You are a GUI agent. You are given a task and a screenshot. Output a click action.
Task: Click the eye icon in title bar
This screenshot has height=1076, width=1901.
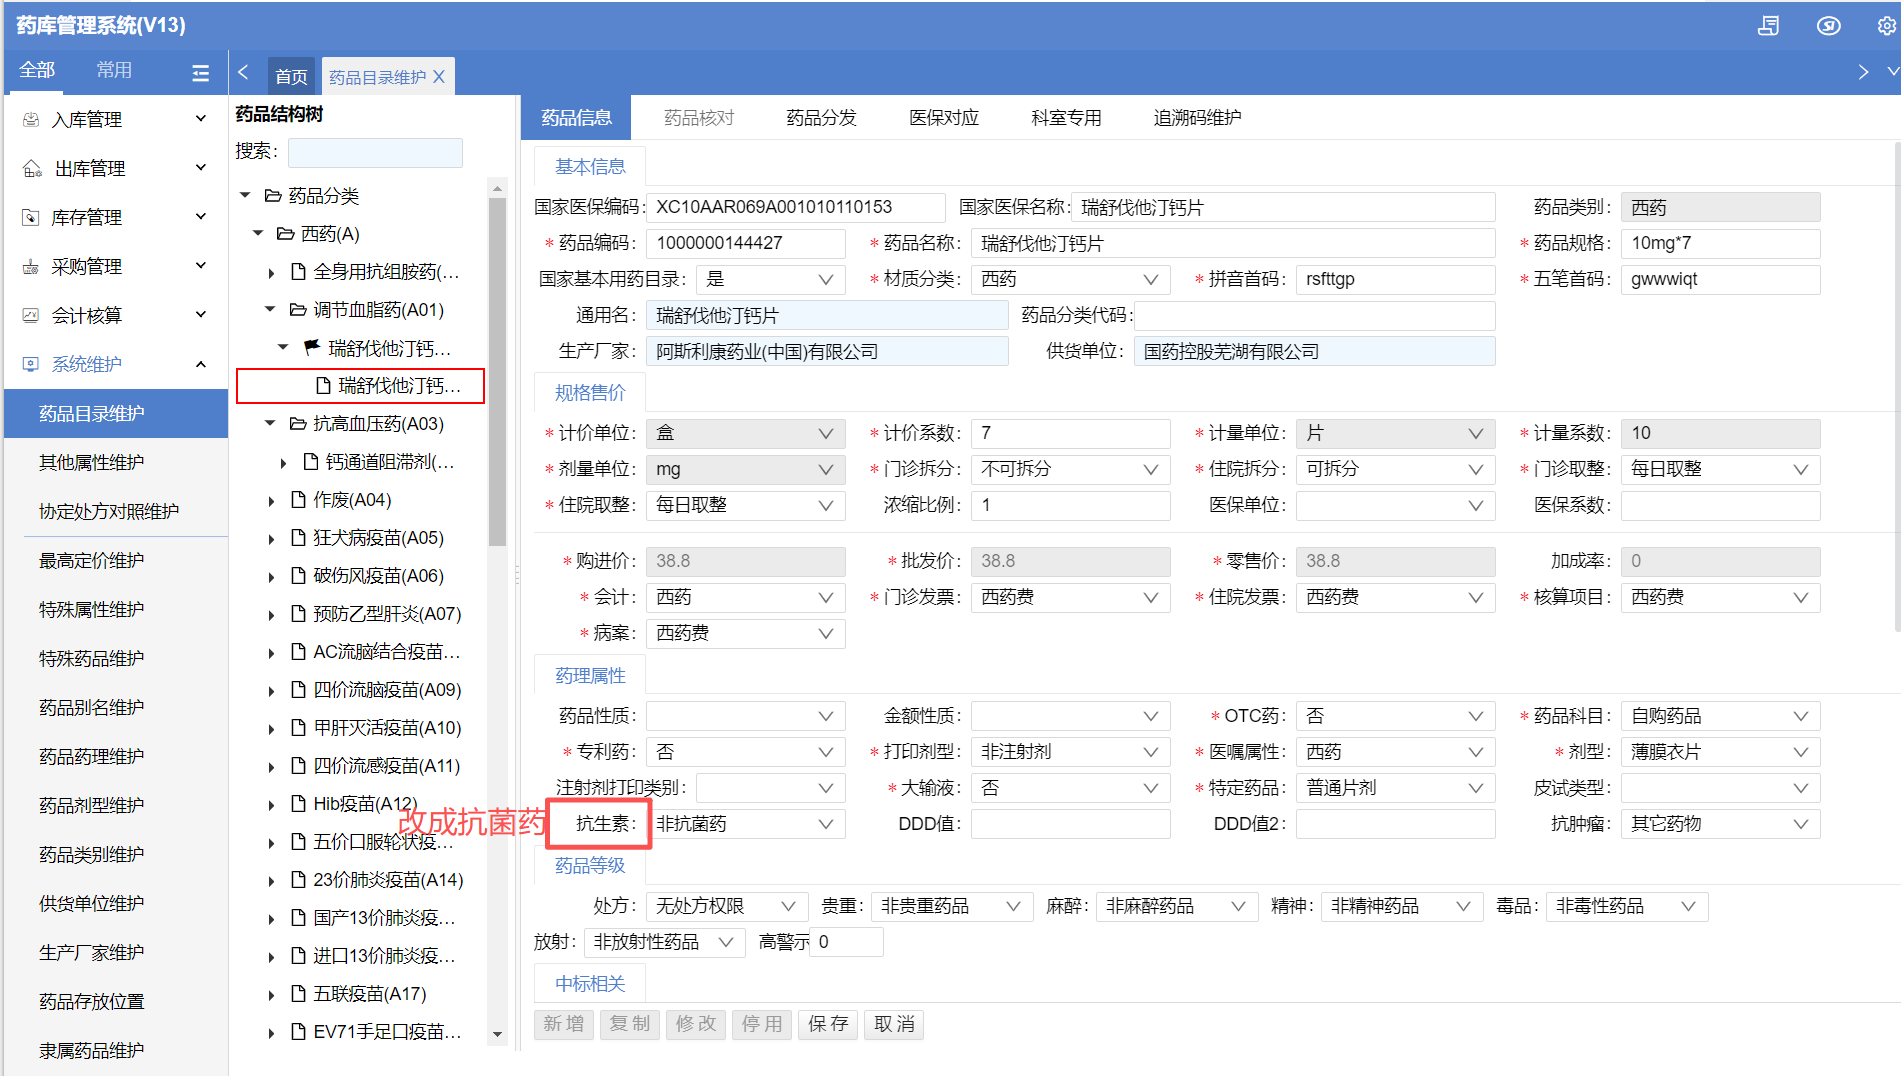point(1828,26)
